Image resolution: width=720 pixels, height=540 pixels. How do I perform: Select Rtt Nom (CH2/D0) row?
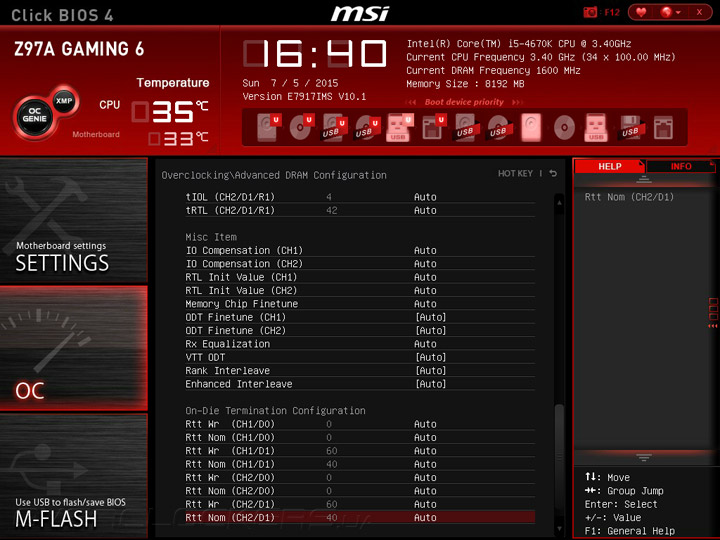(x=360, y=490)
